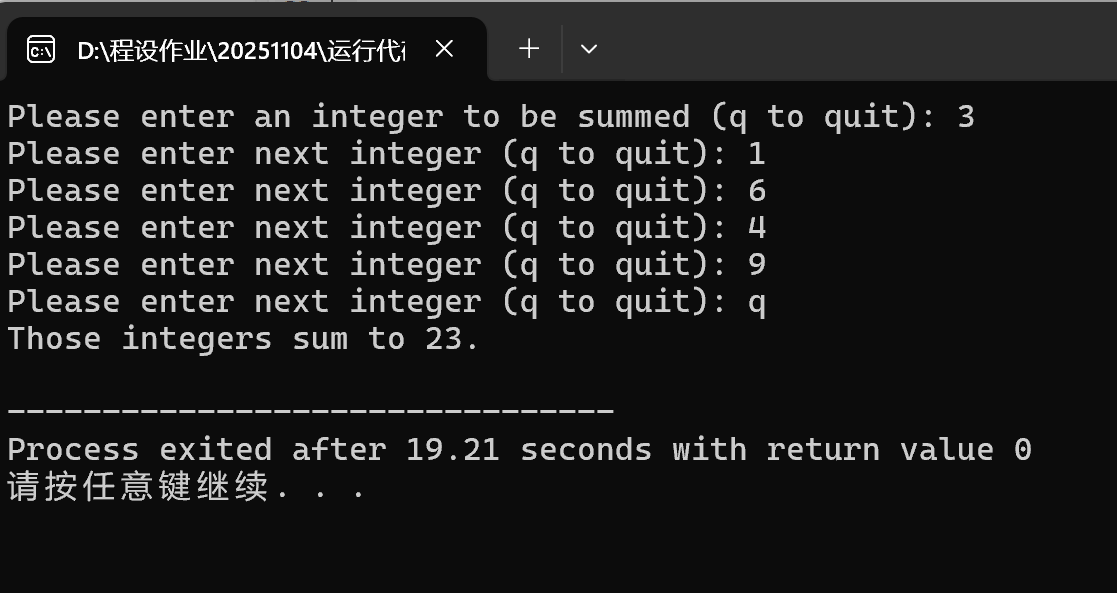Click the line where 1 was entered
The height and width of the screenshot is (593, 1117).
click(x=385, y=154)
